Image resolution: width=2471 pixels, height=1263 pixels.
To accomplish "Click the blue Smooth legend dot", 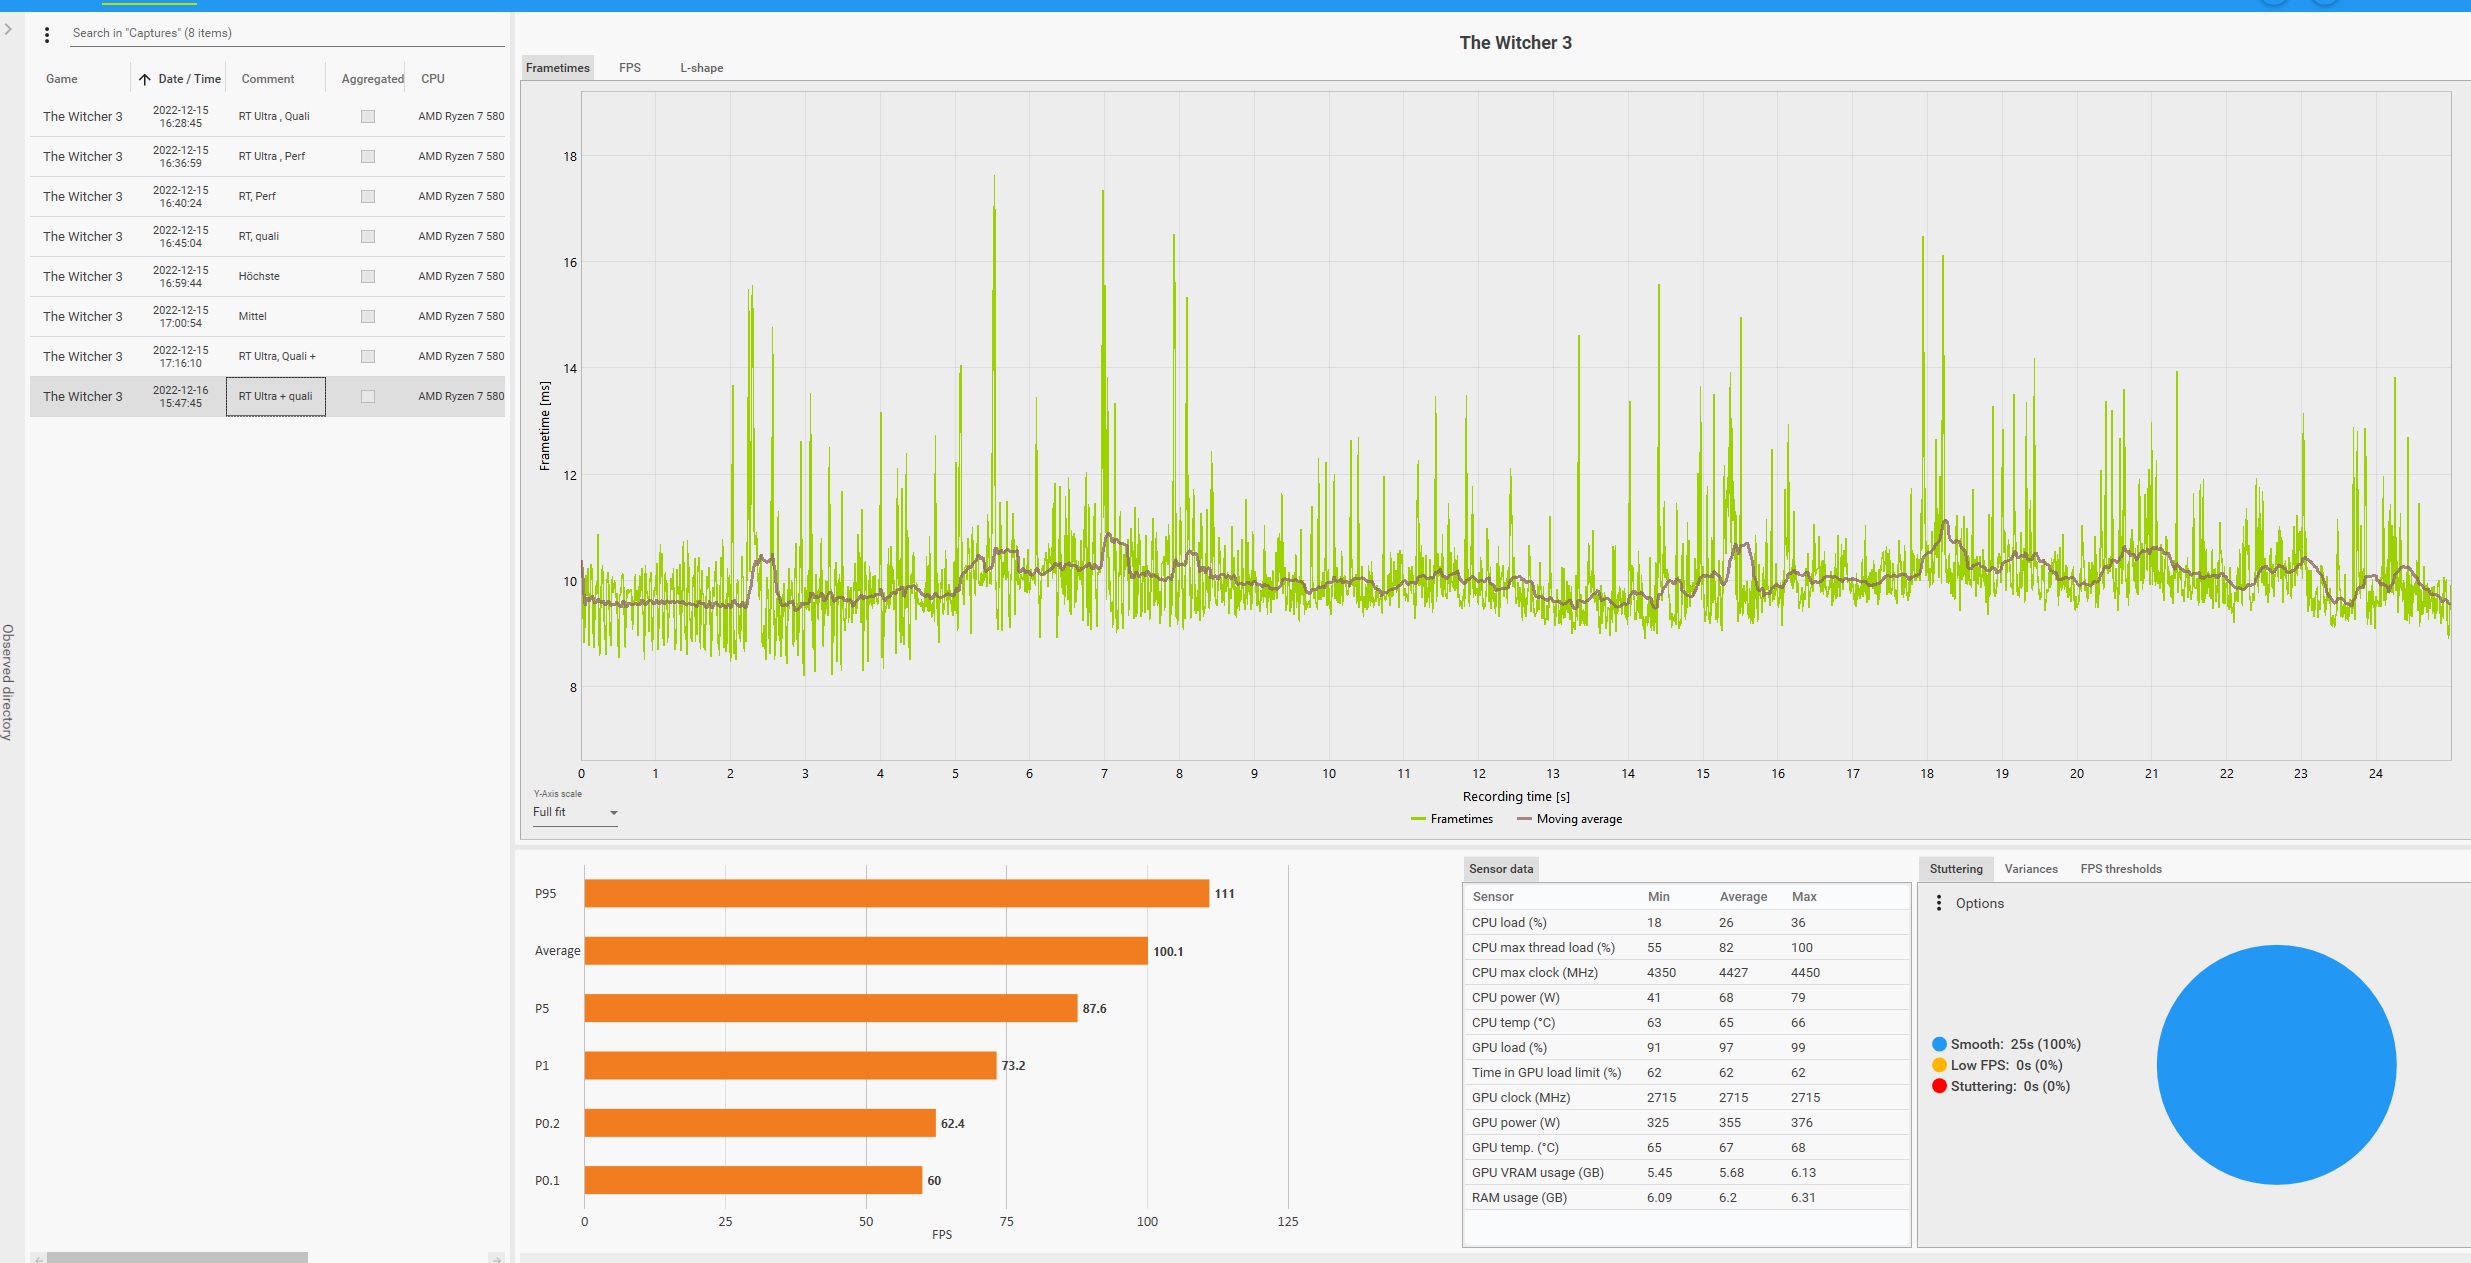I will click(x=1939, y=1044).
